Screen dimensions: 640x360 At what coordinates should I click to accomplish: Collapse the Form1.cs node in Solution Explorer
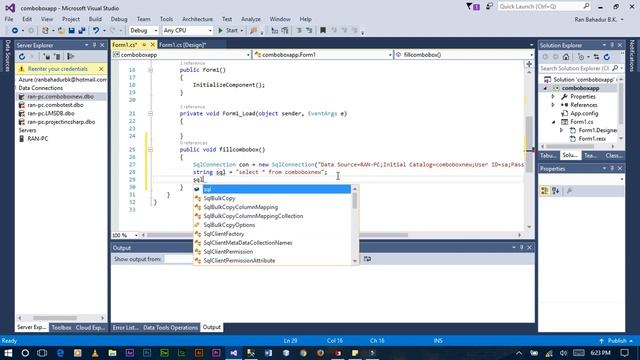553,122
